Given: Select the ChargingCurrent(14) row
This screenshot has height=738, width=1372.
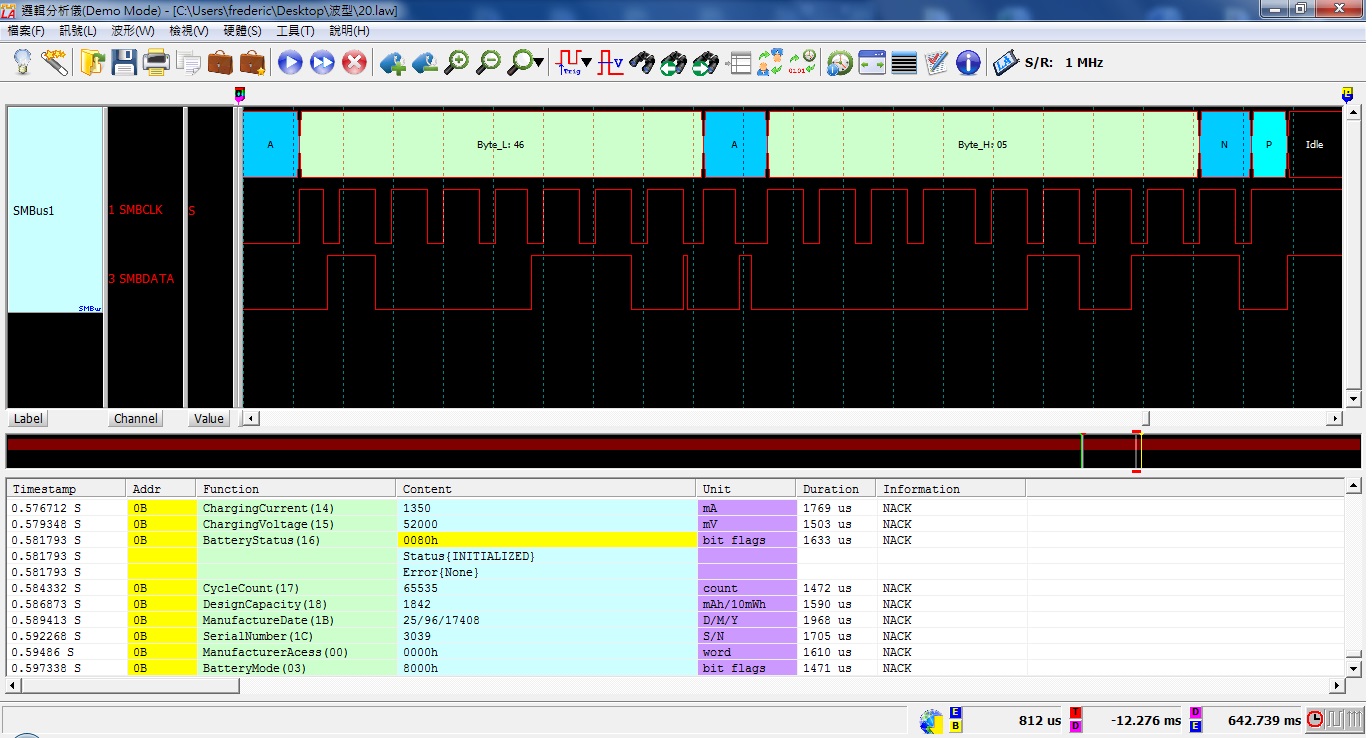Looking at the screenshot, I should (x=675, y=508).
